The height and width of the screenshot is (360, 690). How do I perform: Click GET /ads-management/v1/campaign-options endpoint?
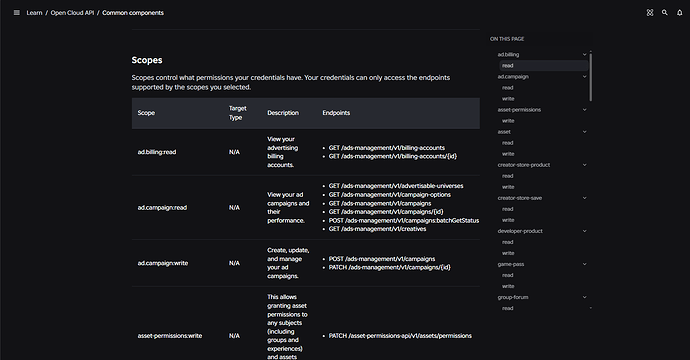[390, 195]
